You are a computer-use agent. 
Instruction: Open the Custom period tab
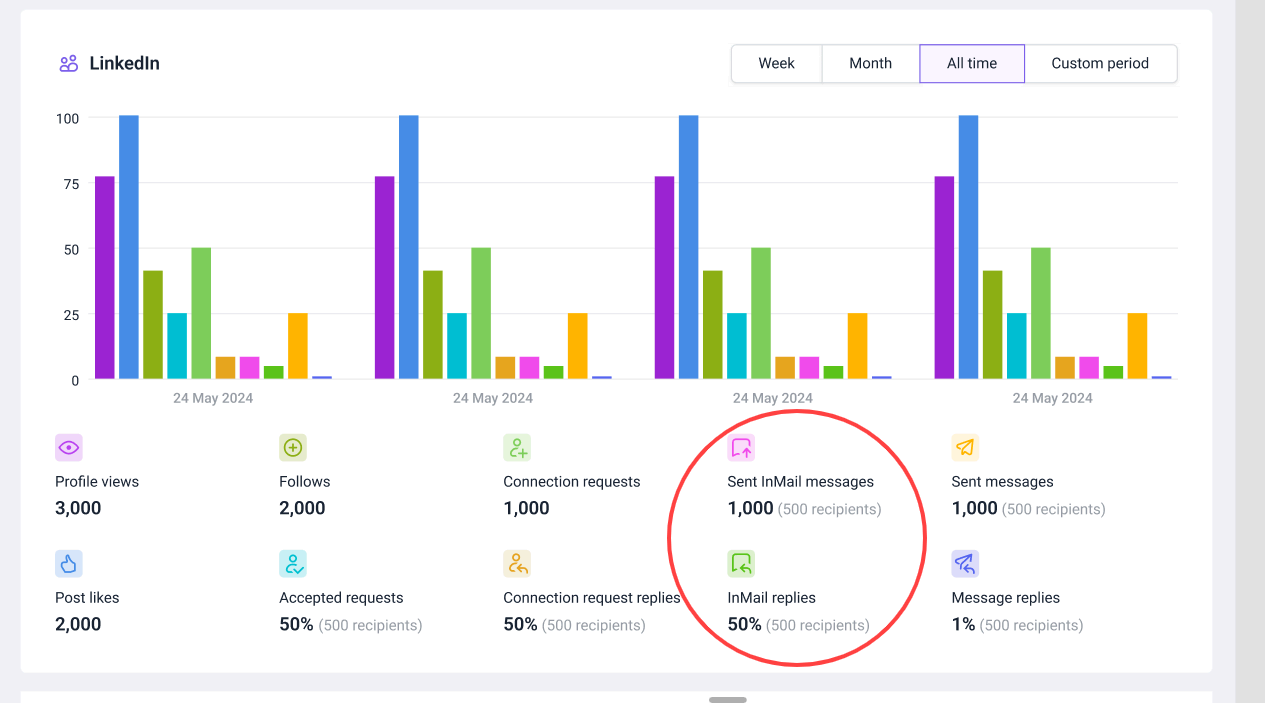click(1100, 63)
